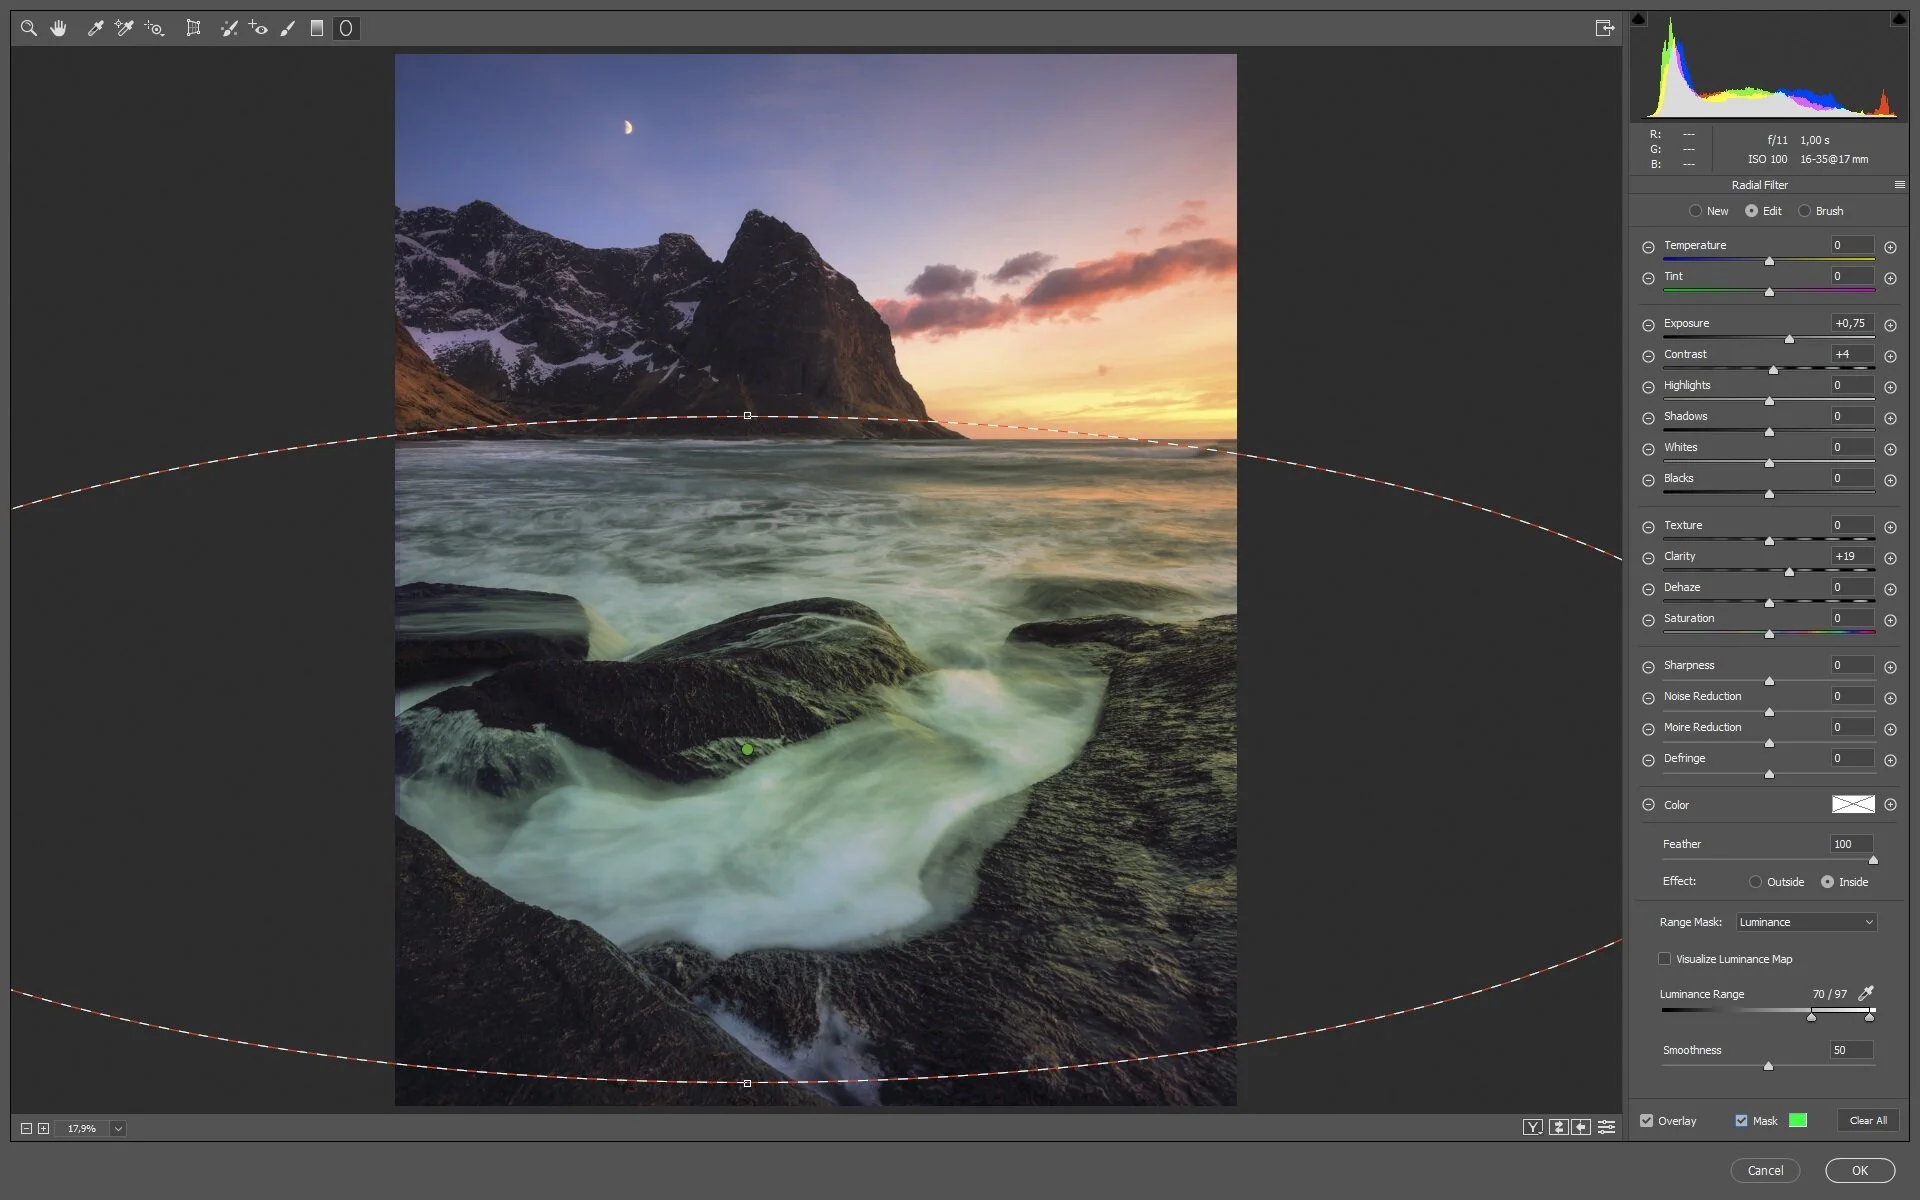Select the White Balance eyedropper tool
The image size is (1920, 1200).
click(x=96, y=28)
